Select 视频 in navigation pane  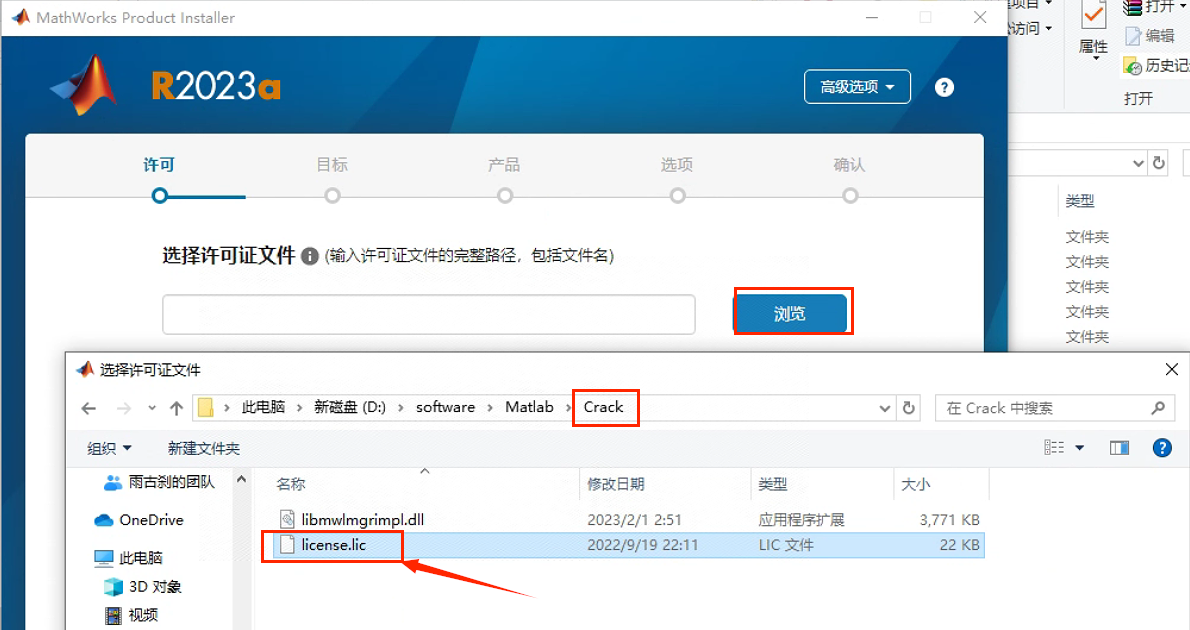[132, 615]
